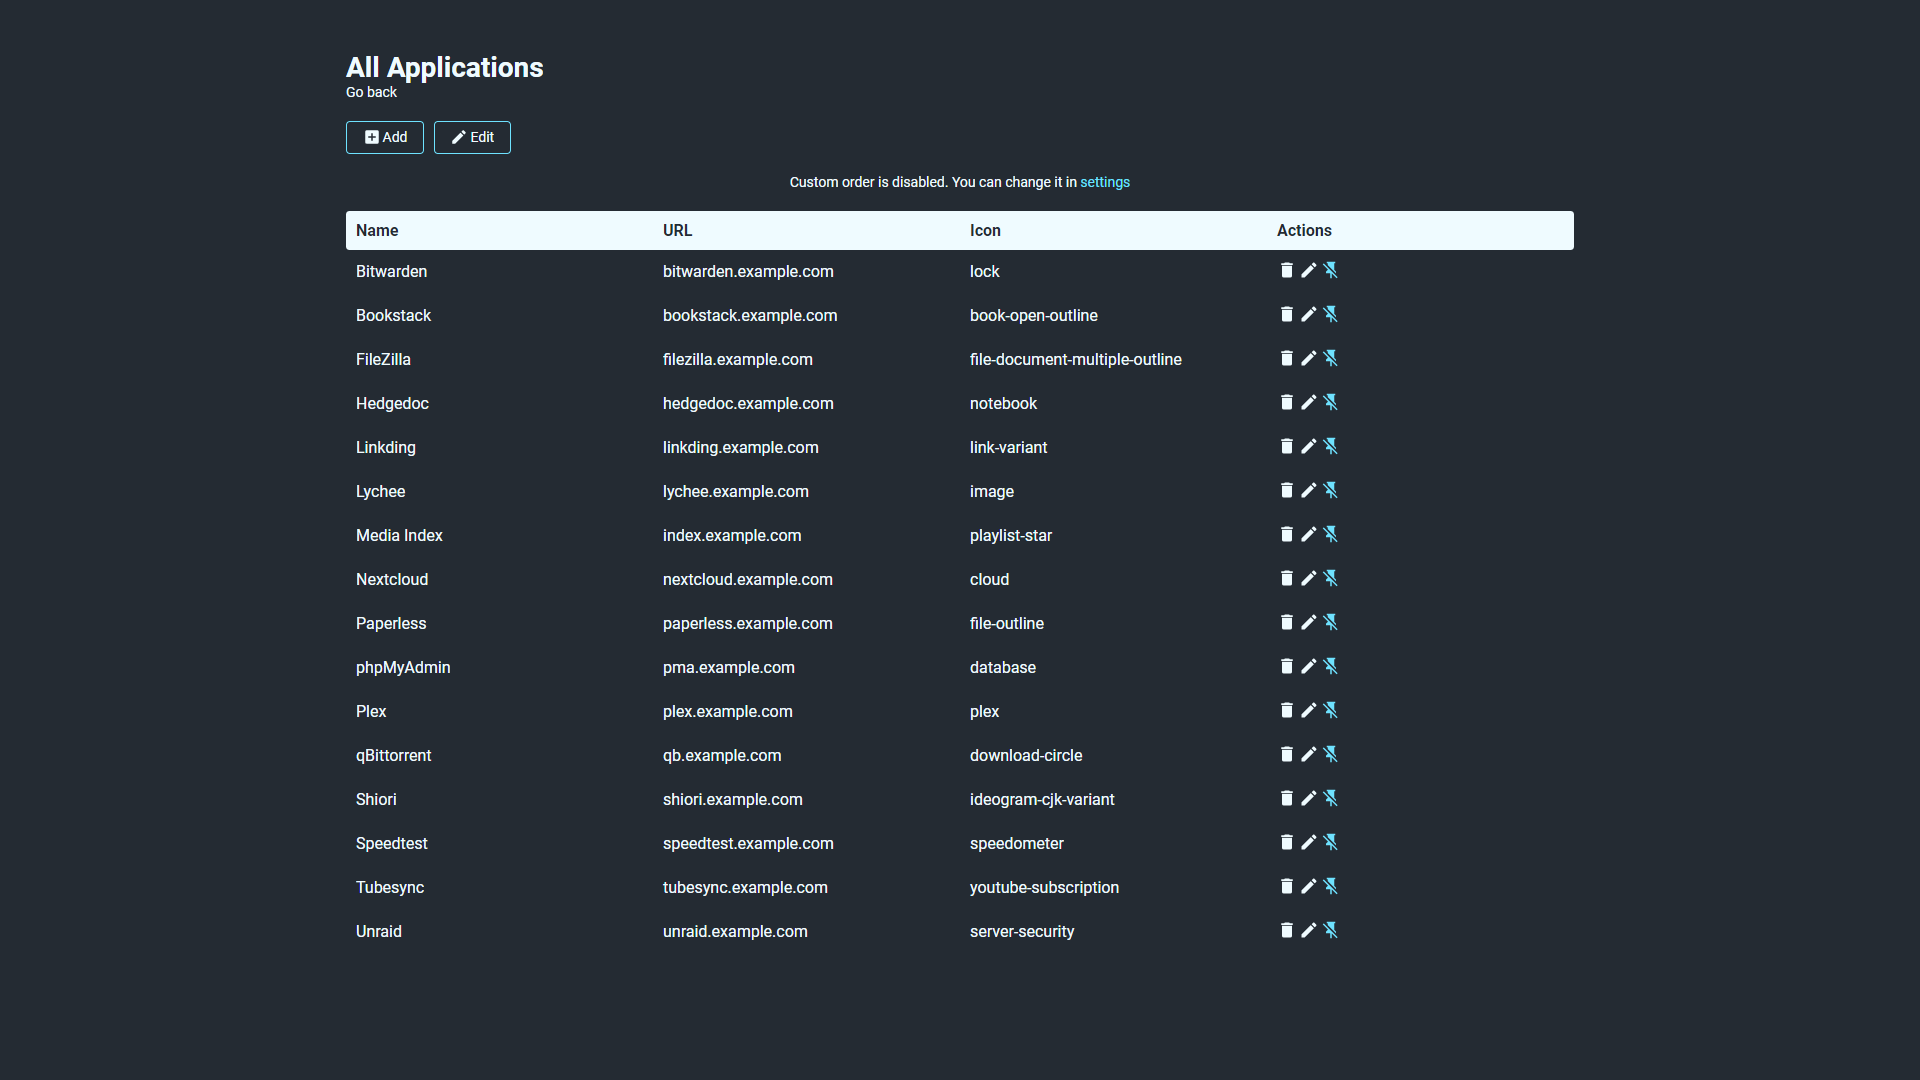Toggle pin for Linkding
The image size is (1920, 1080).
(1331, 447)
